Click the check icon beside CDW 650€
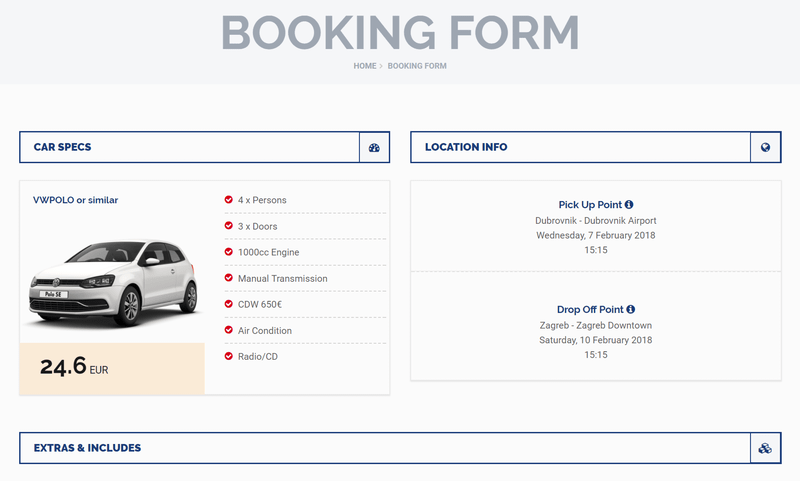Viewport: 800px width, 481px height. [x=229, y=304]
